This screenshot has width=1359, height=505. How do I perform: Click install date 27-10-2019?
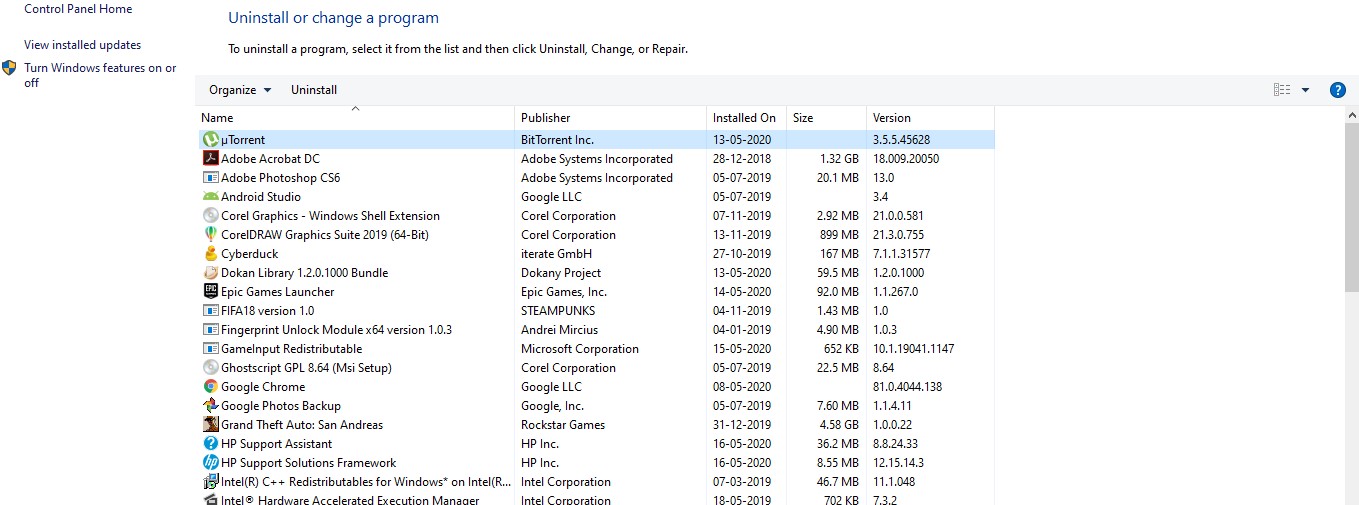(742, 254)
